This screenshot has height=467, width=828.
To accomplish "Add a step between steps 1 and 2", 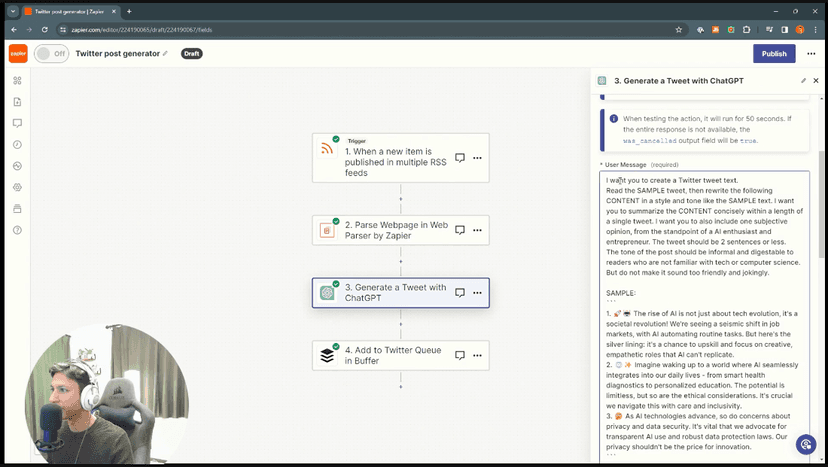I will click(400, 199).
